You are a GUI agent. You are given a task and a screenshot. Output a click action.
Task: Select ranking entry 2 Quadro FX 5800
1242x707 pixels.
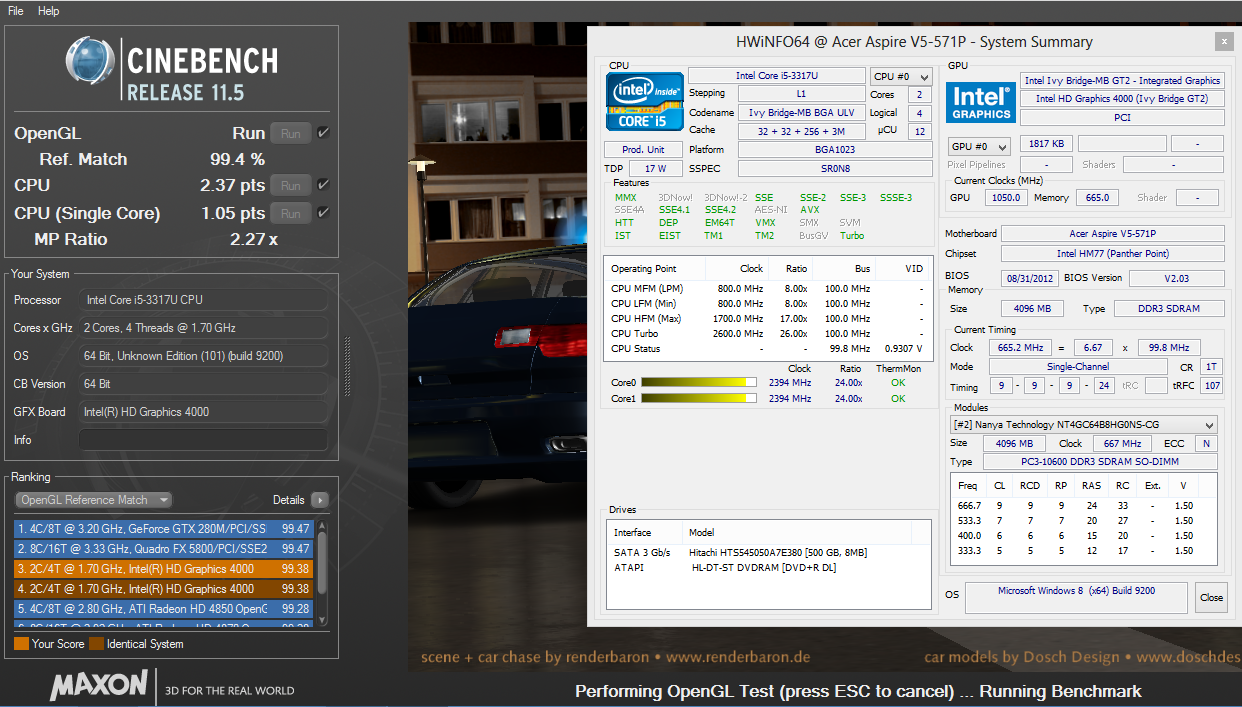coord(164,549)
